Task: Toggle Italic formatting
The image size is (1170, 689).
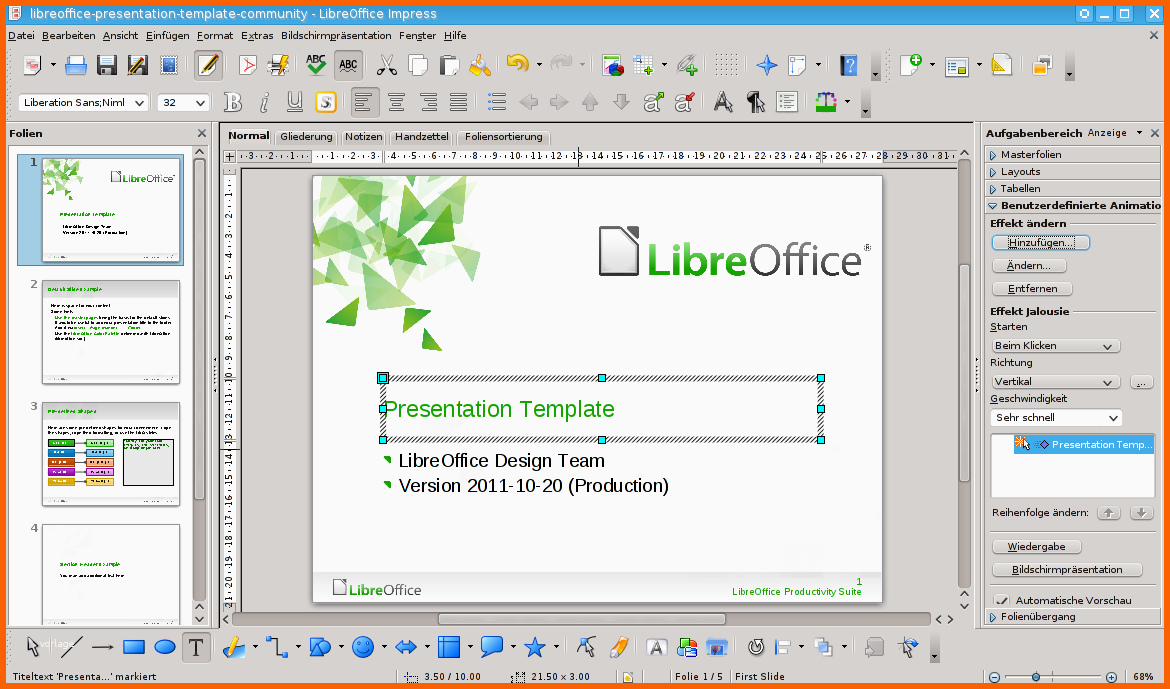Action: 264,102
